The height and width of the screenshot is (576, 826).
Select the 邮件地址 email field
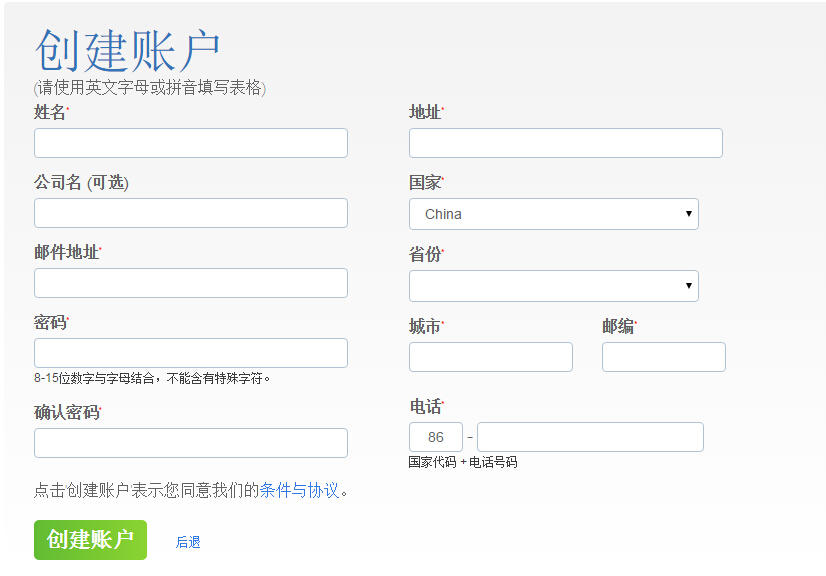190,282
